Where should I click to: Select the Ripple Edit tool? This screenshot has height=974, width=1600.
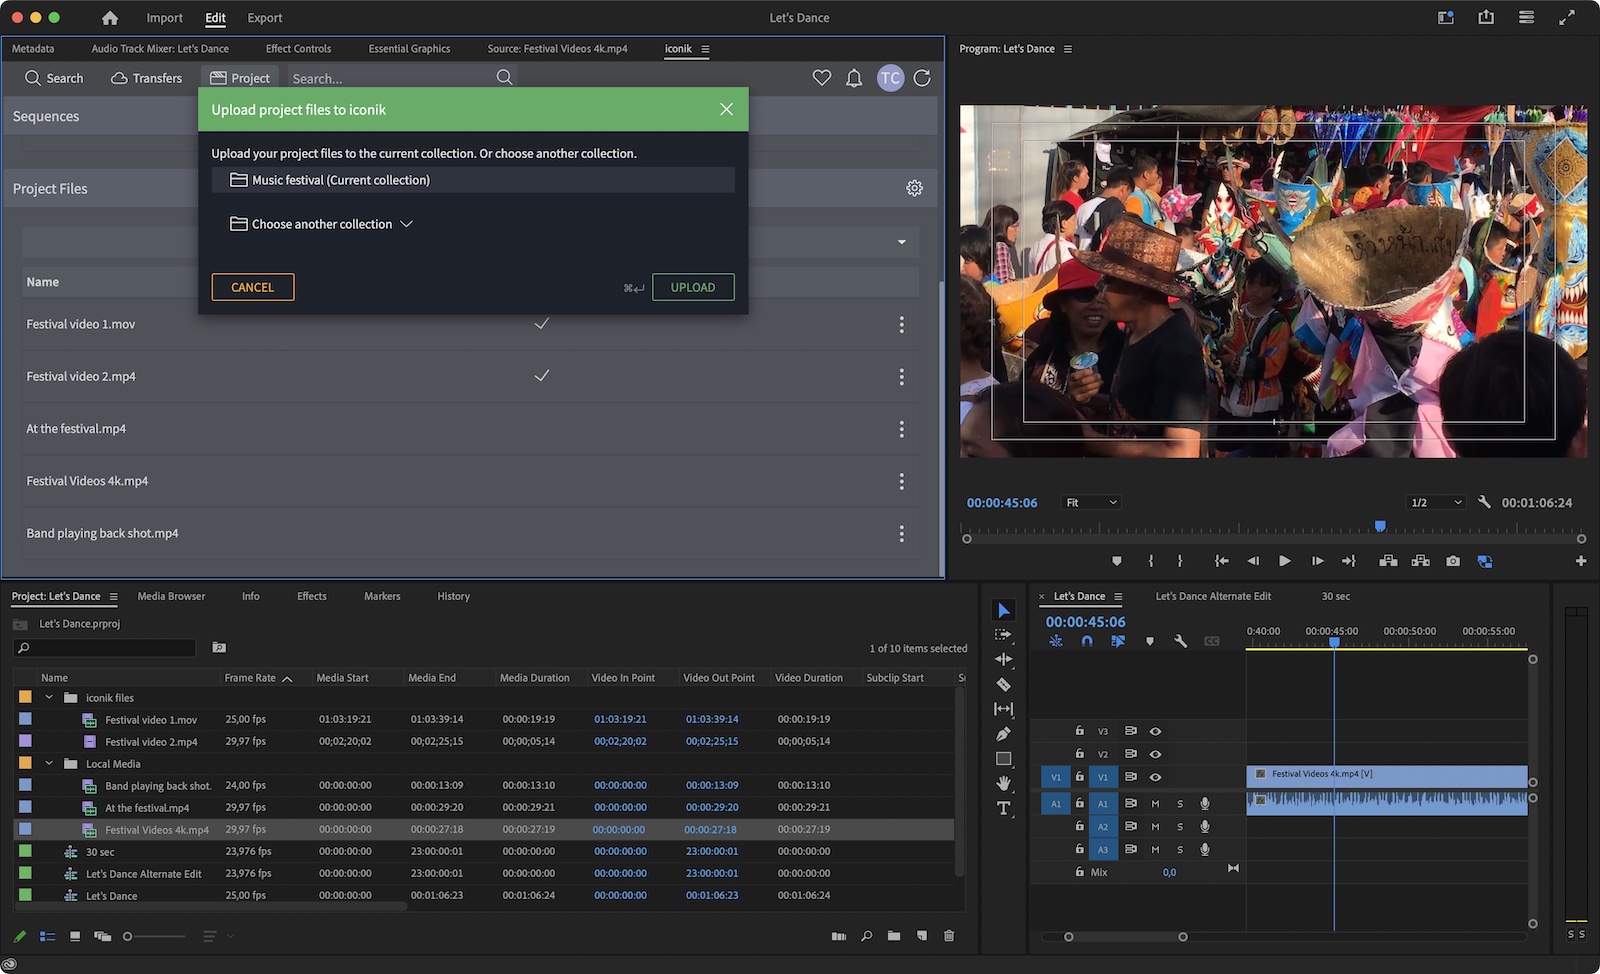1004,659
